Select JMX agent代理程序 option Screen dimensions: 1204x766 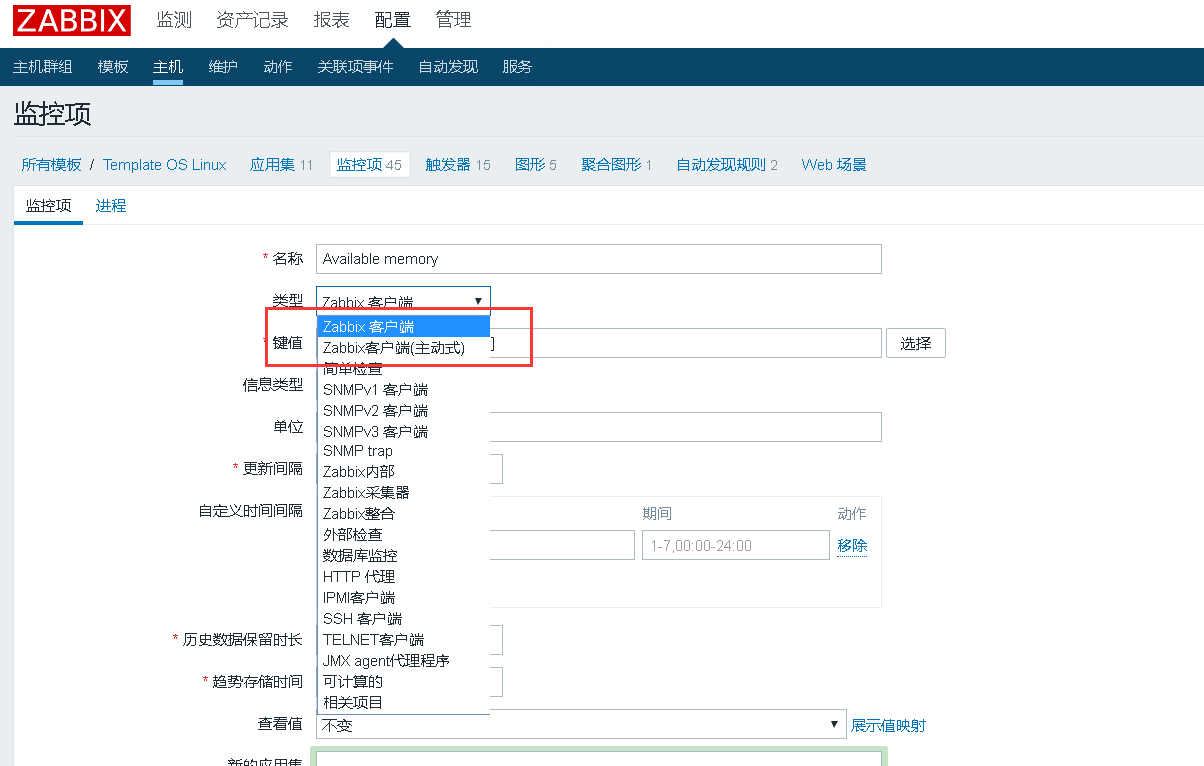(x=403, y=660)
